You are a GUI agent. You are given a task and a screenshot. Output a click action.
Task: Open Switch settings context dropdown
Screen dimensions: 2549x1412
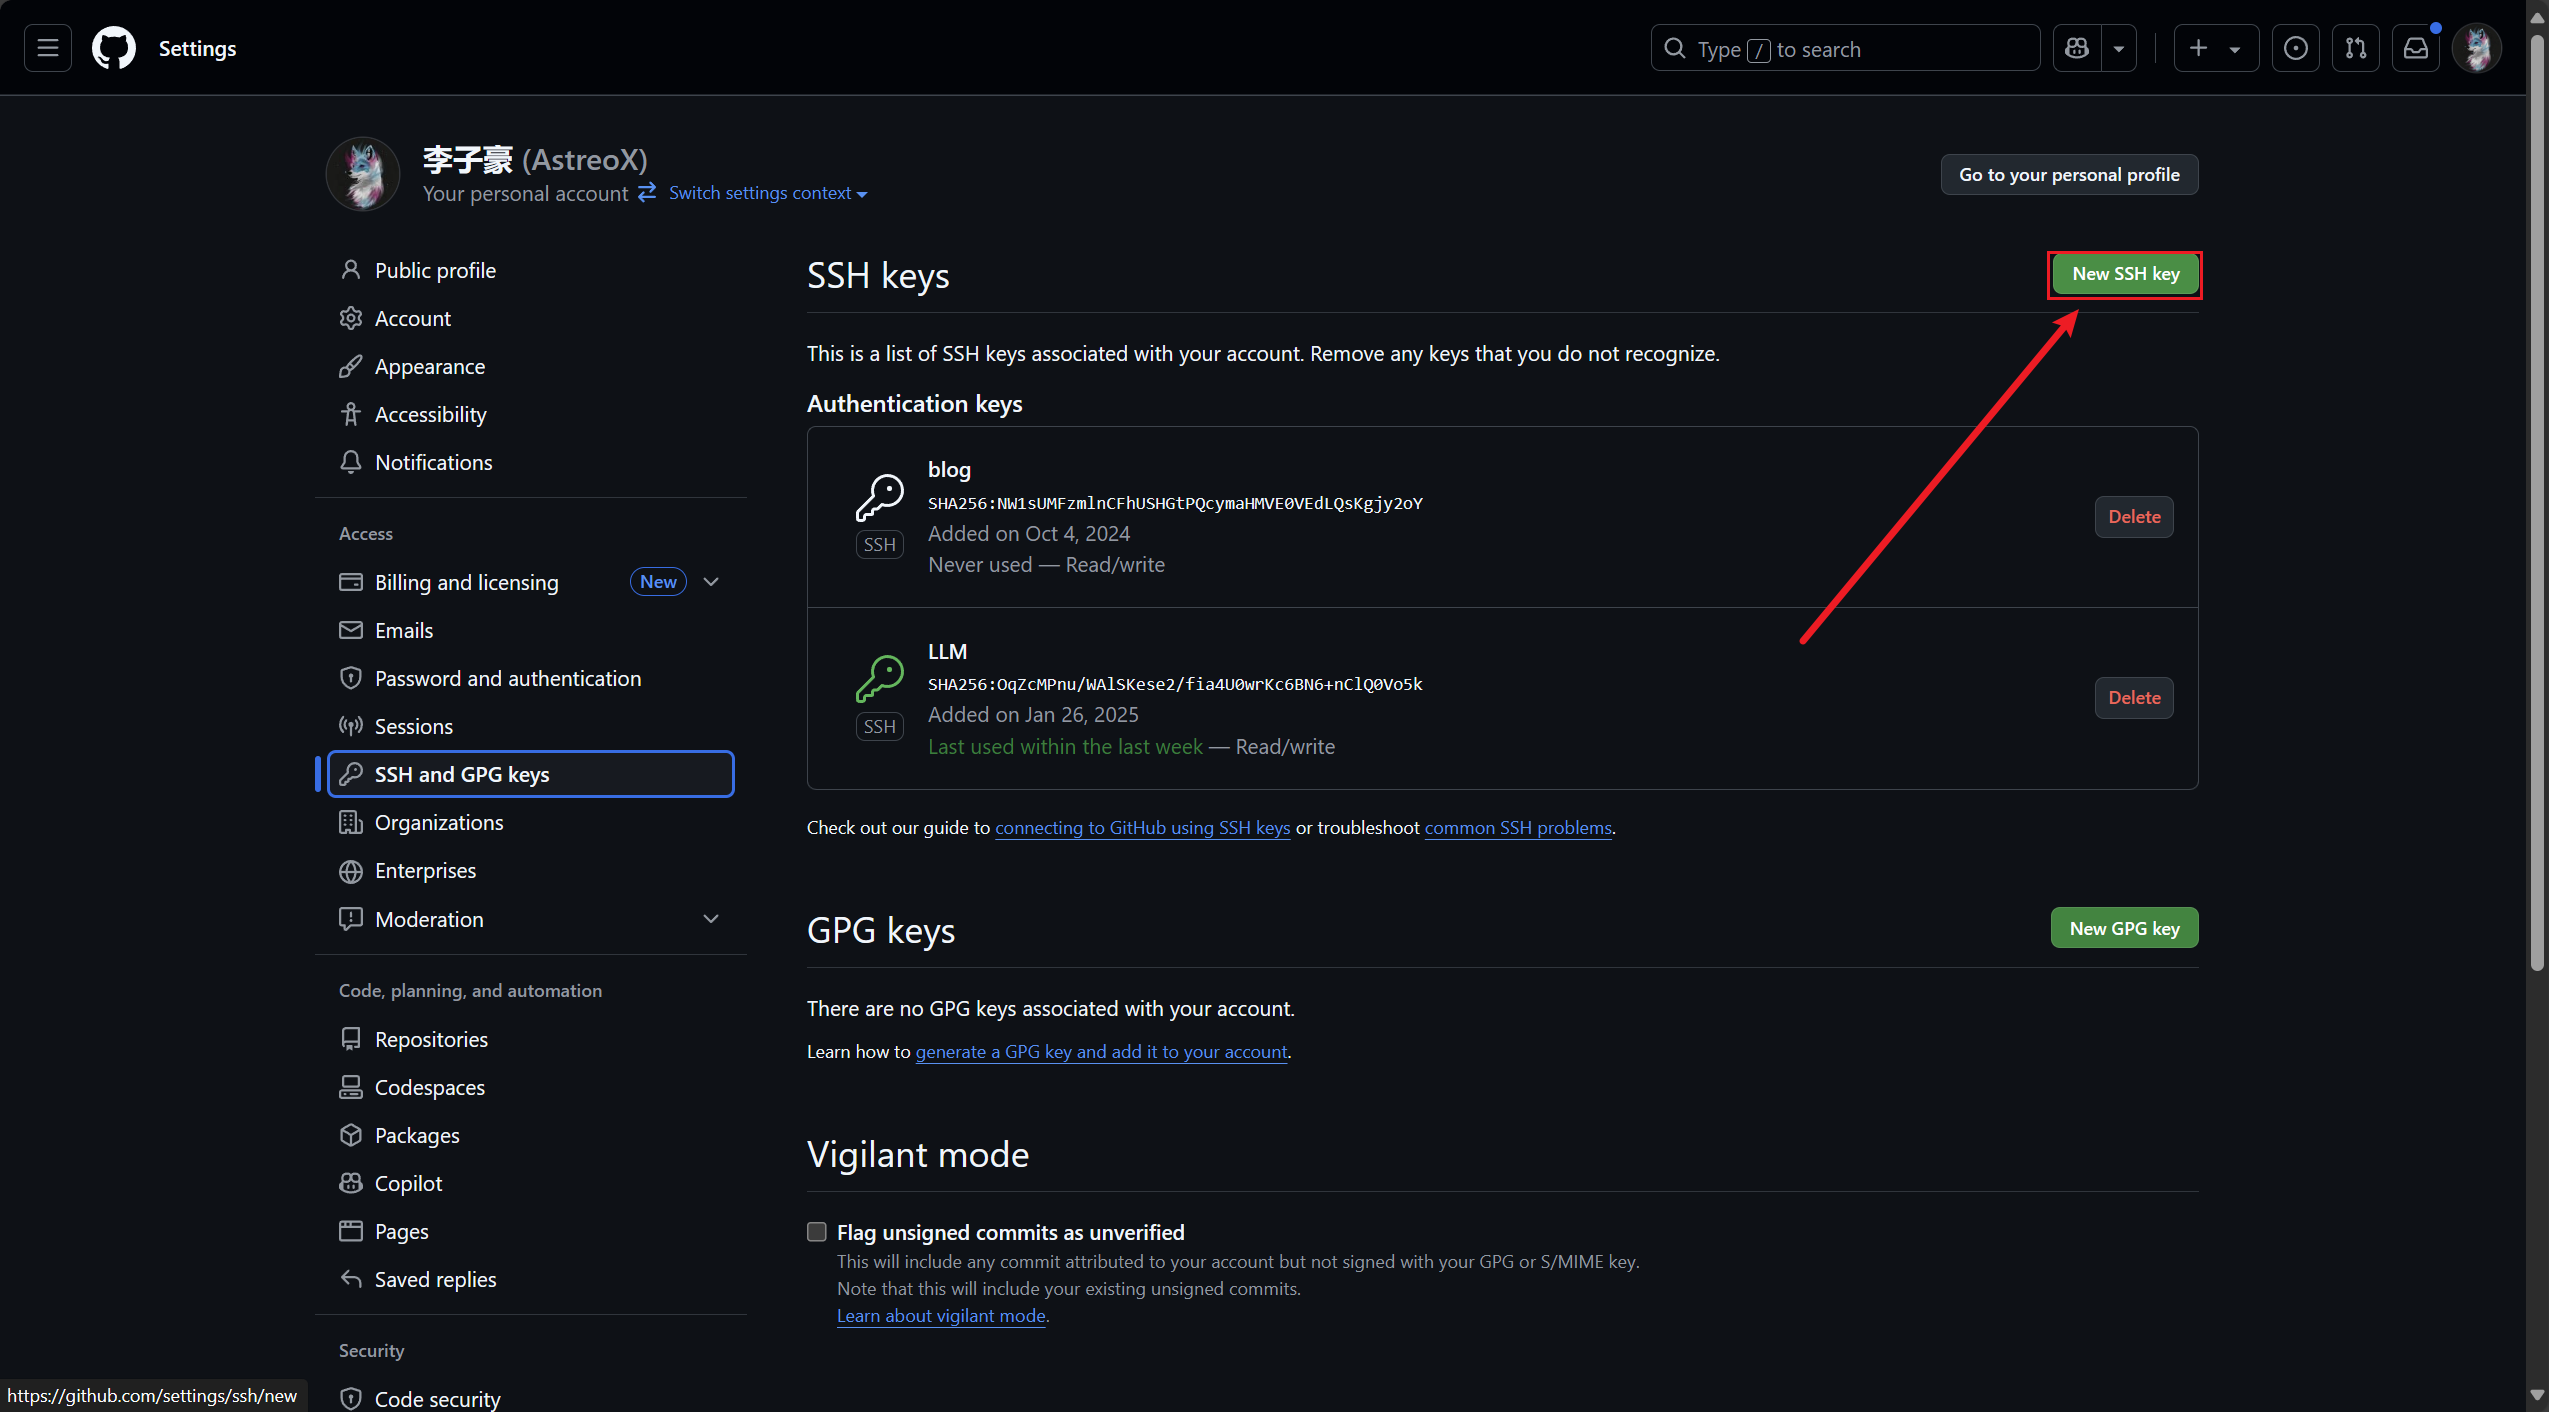coord(767,193)
